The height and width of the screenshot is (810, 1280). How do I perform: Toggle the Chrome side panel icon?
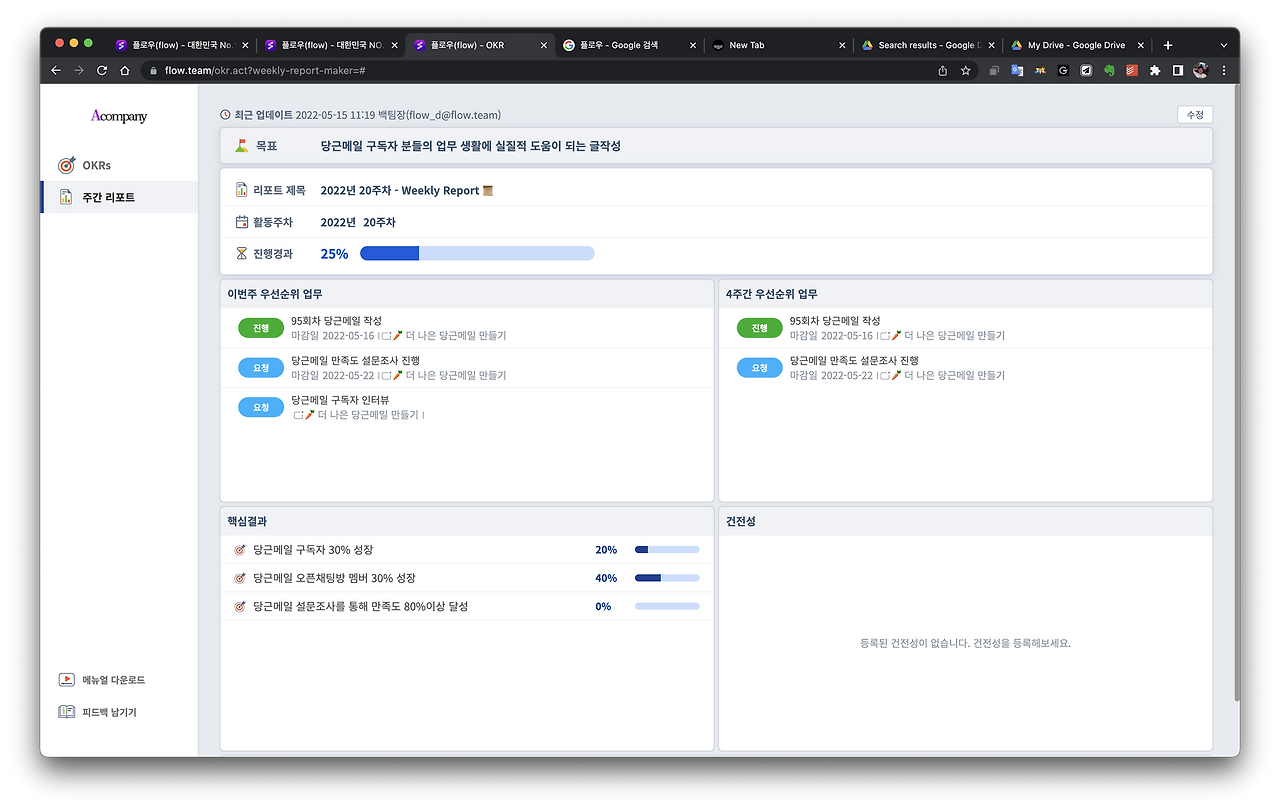tap(1178, 71)
